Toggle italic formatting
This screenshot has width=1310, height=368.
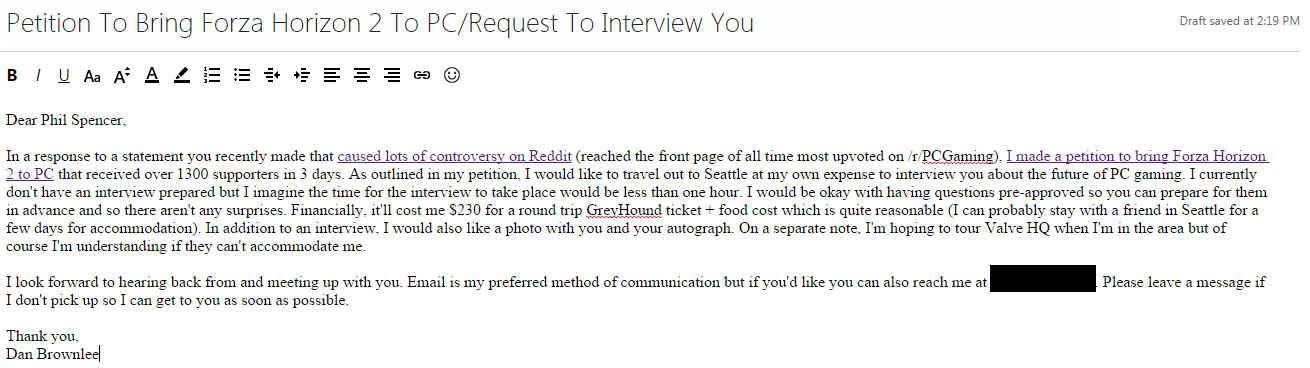click(x=38, y=75)
